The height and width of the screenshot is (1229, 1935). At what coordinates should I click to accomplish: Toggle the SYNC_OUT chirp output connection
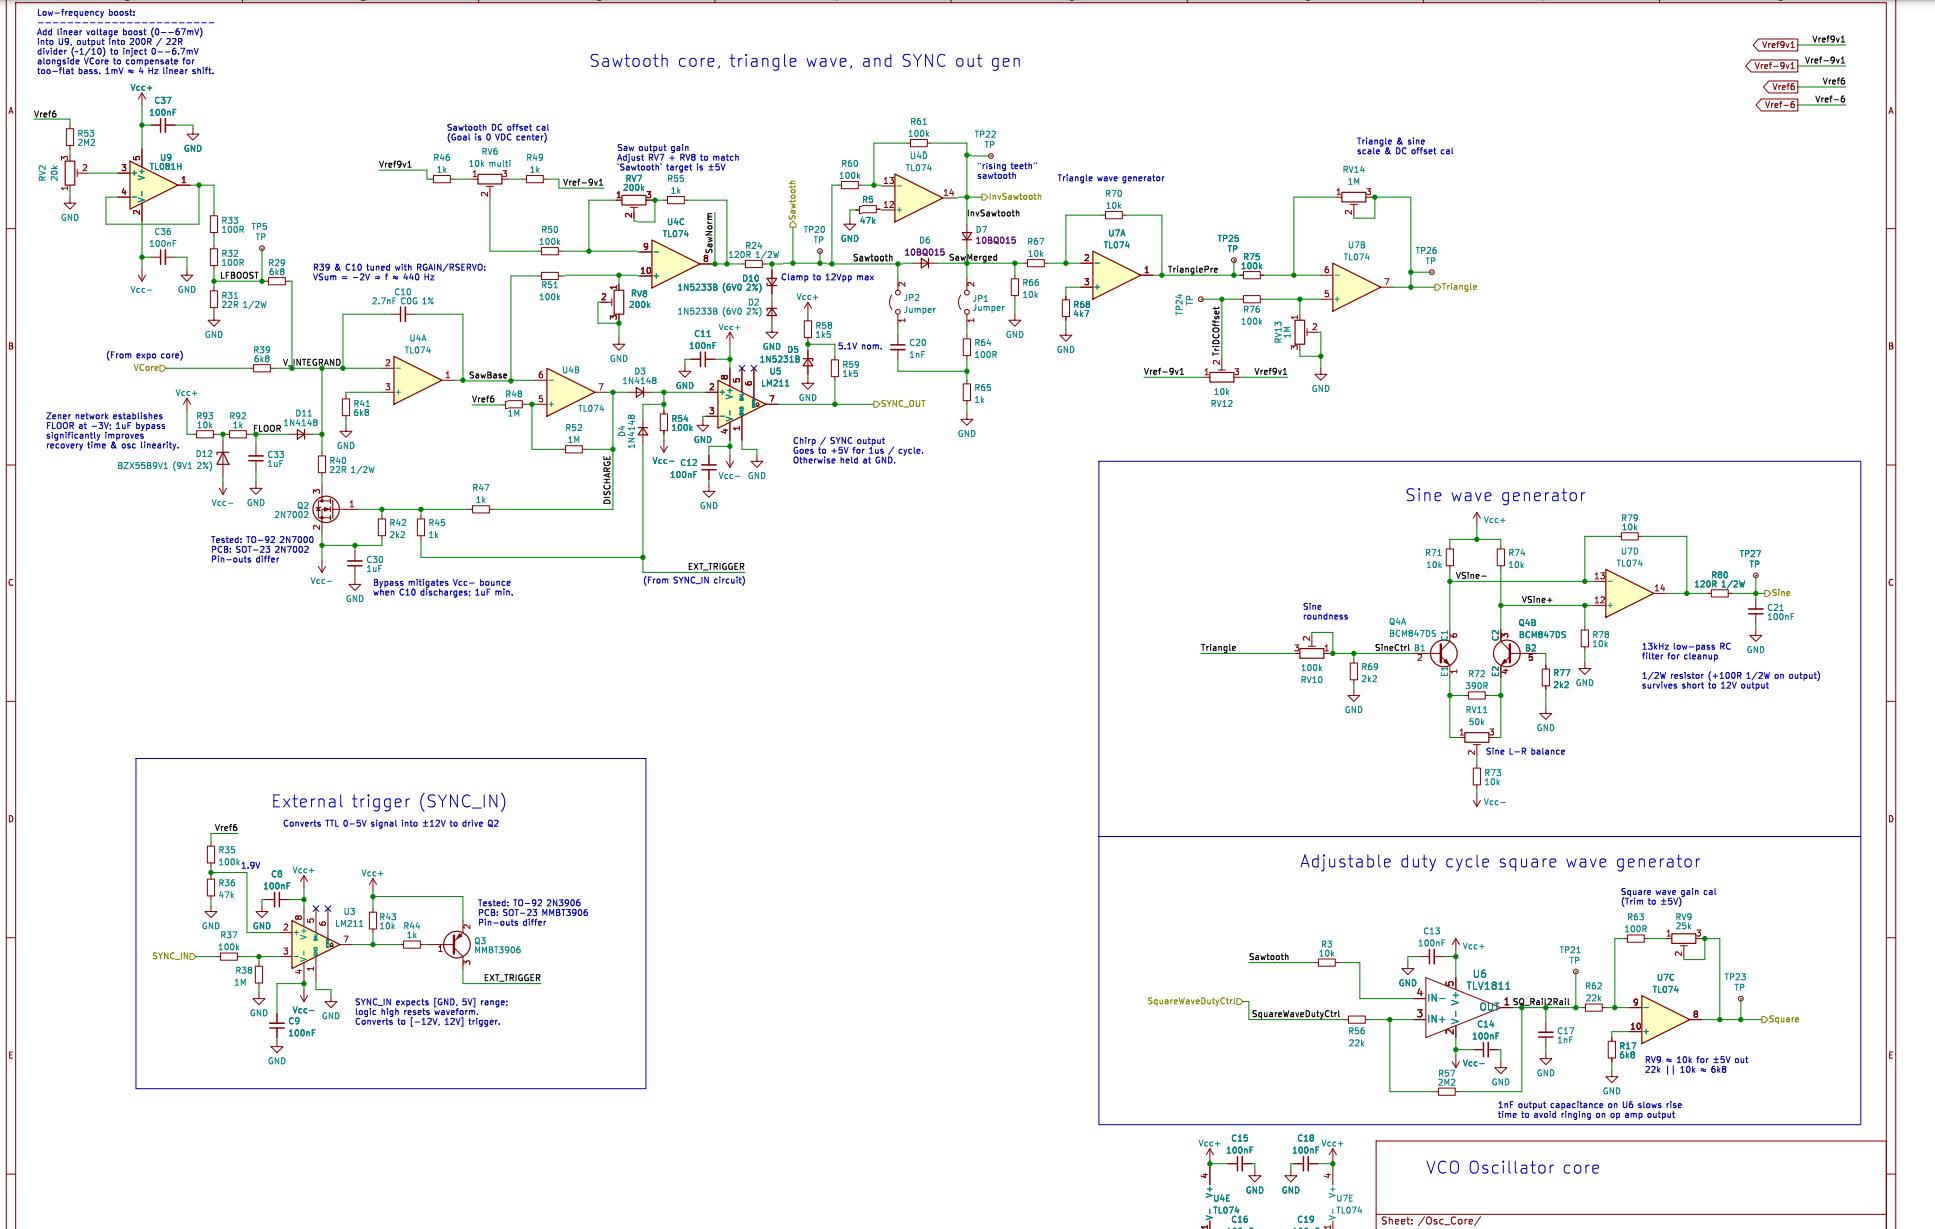coord(873,405)
